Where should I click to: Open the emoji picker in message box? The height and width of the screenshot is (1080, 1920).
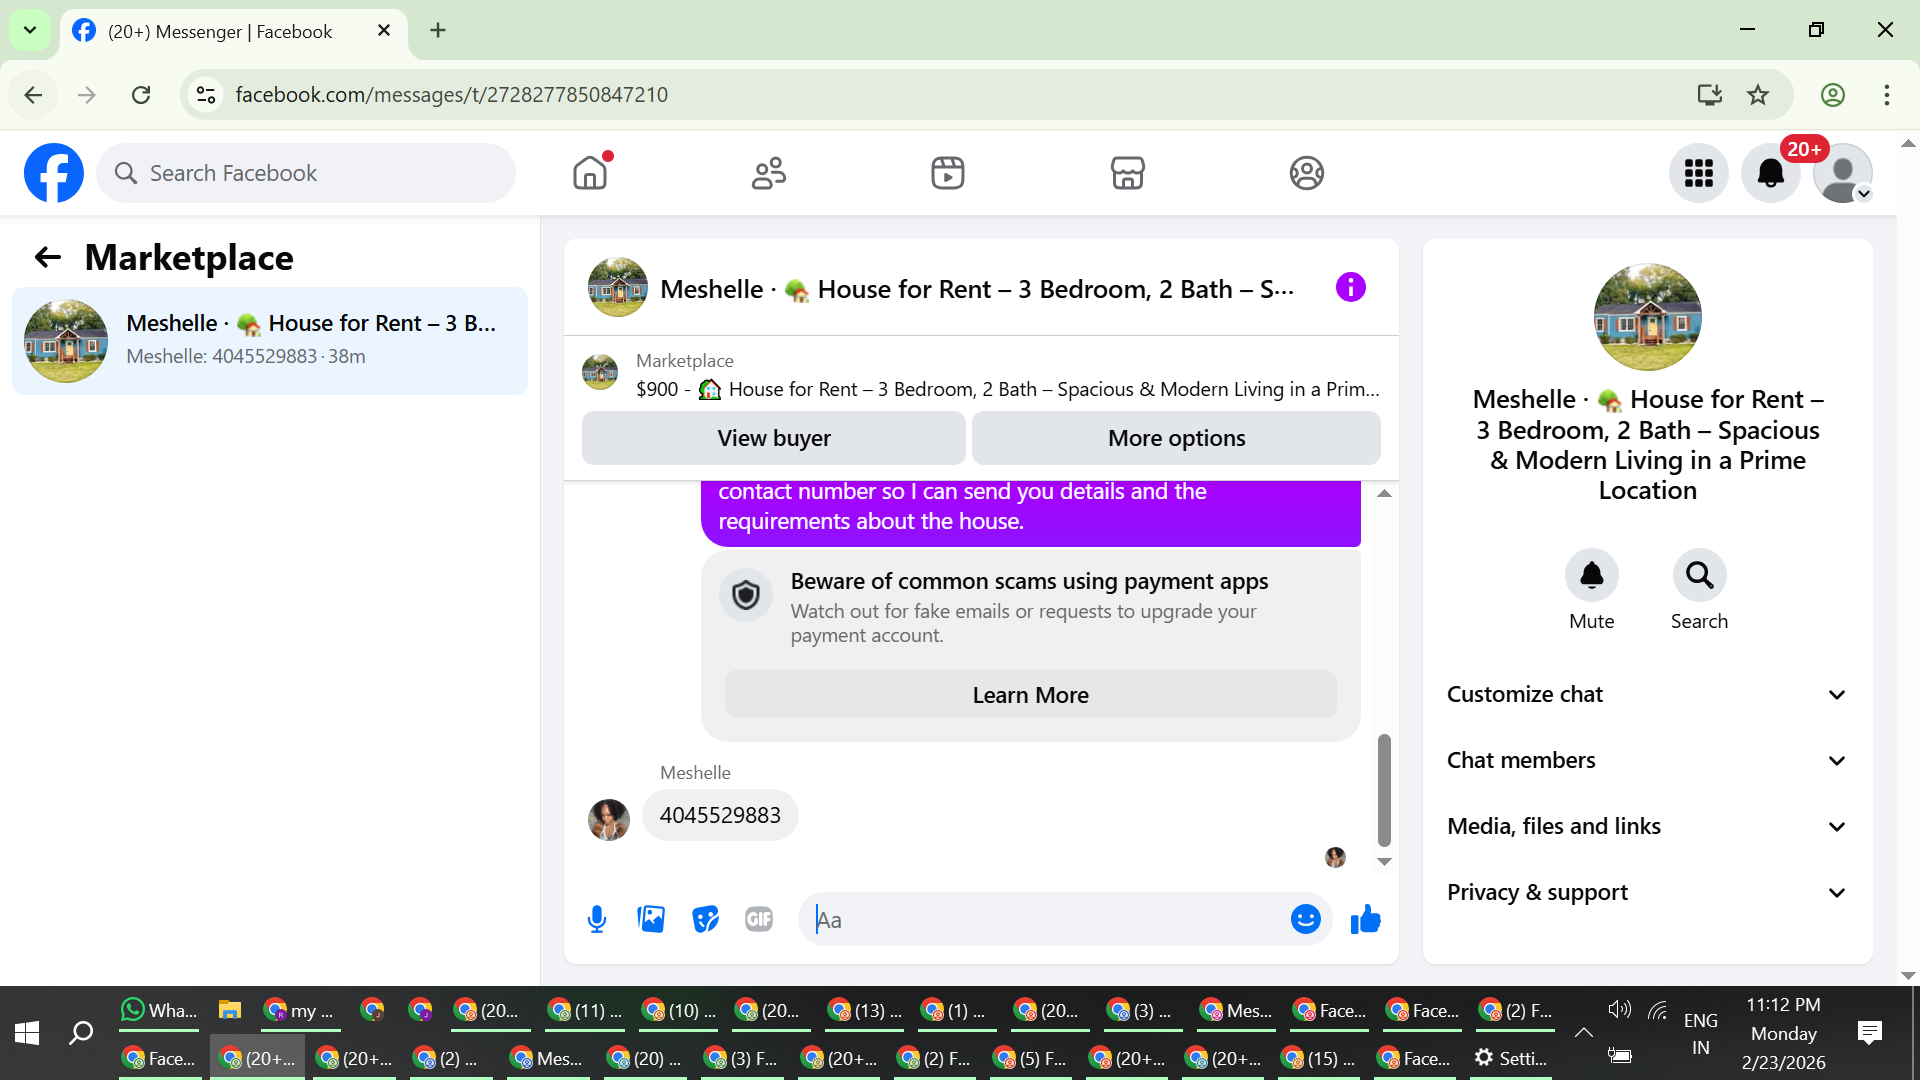[1305, 919]
